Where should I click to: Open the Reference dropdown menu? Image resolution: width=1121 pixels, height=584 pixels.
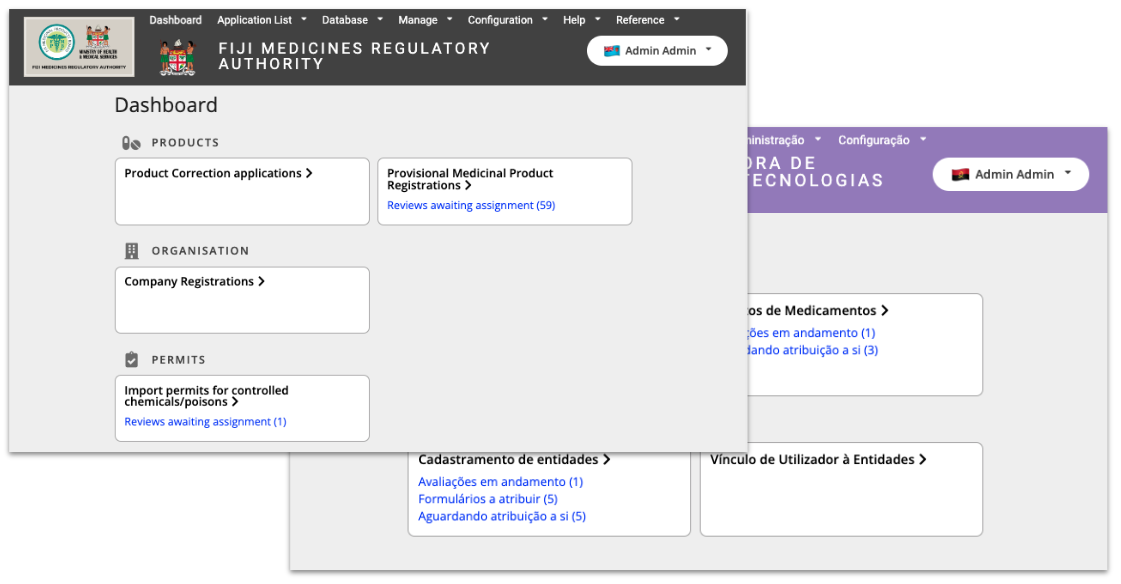(647, 20)
